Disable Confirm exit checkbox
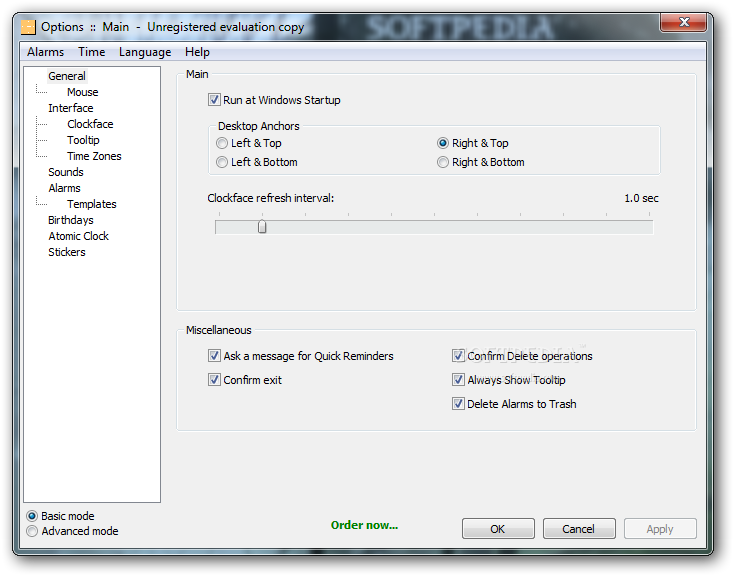The width and height of the screenshot is (734, 576). coord(214,380)
